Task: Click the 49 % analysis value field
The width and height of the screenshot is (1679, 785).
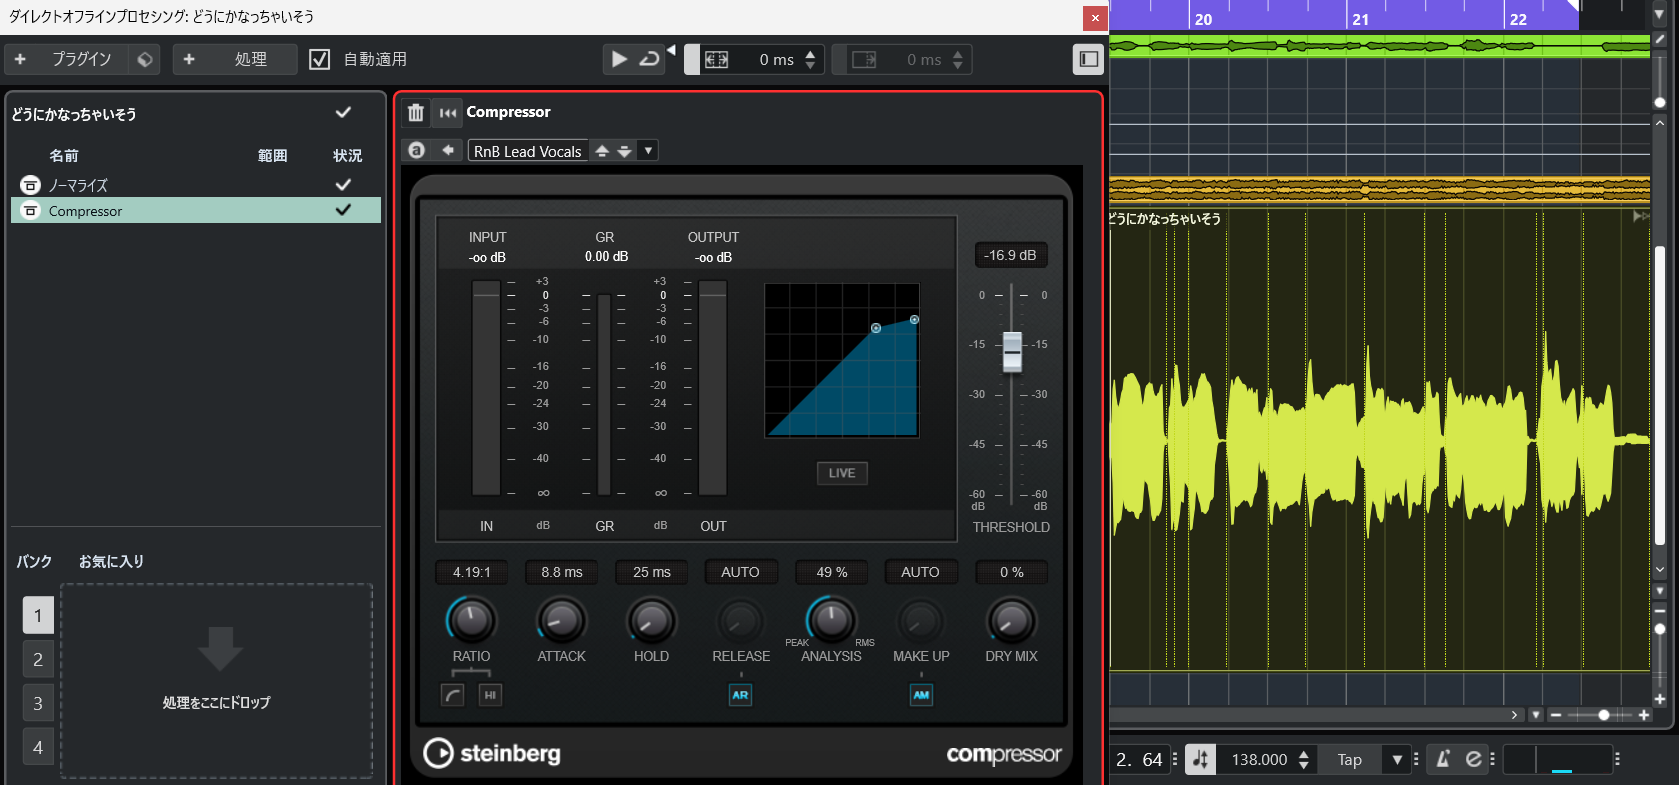Action: coord(832,572)
